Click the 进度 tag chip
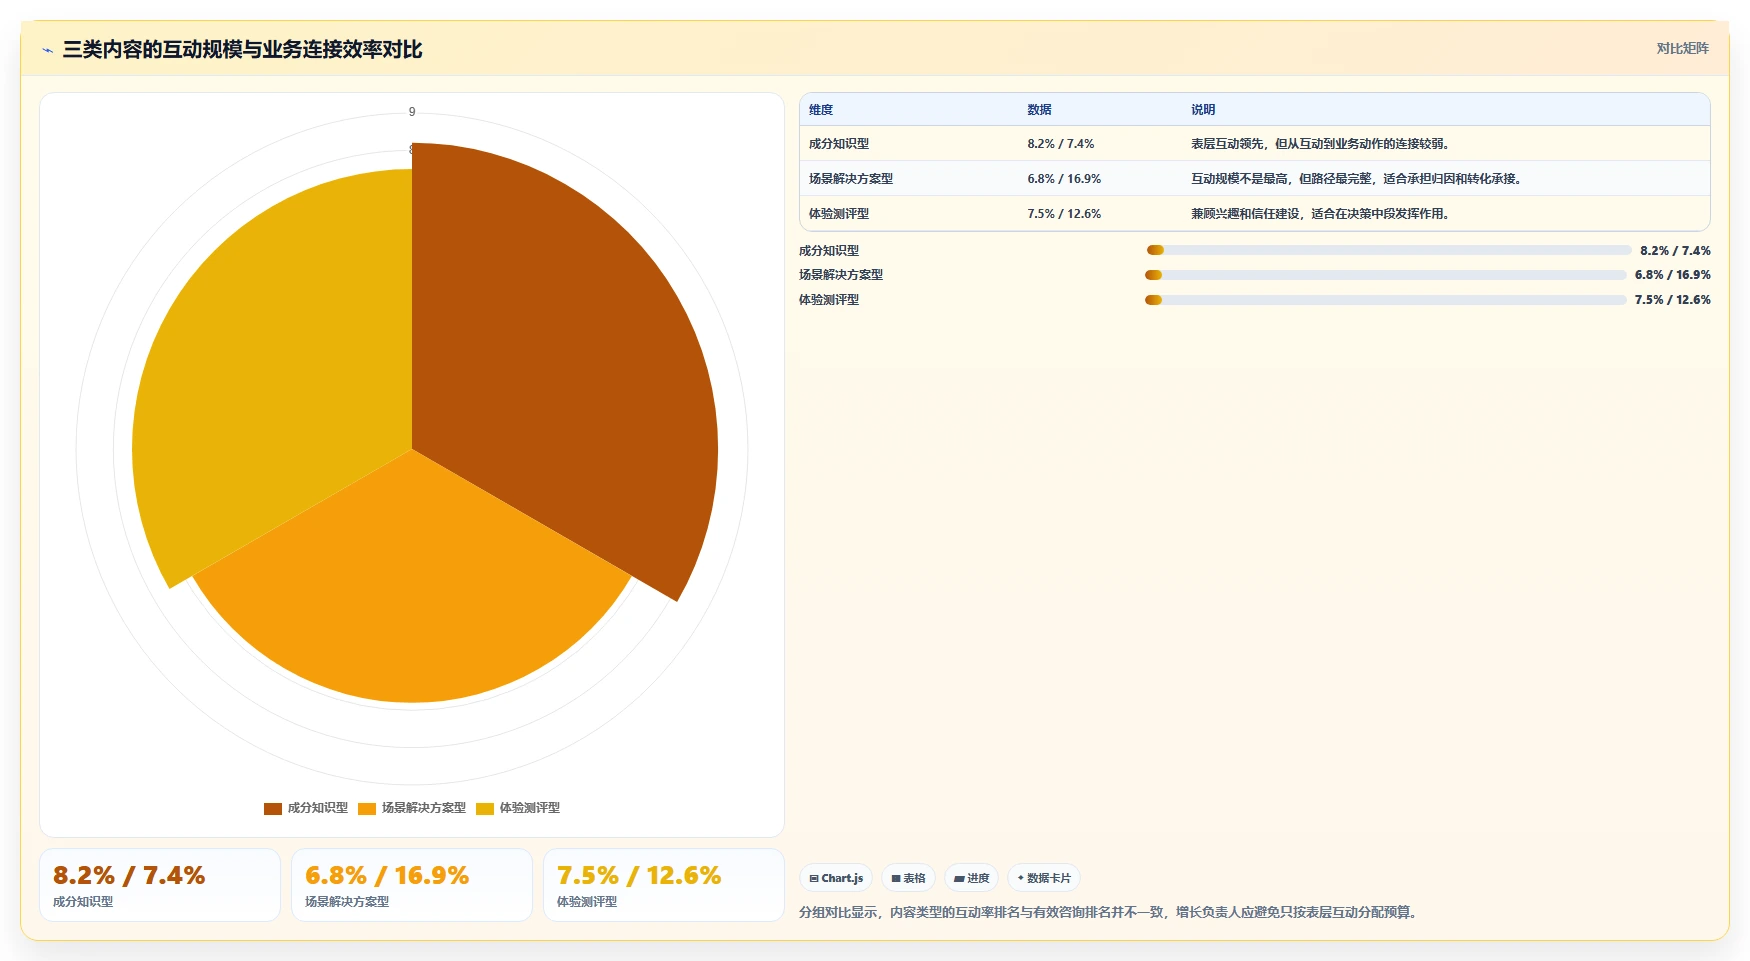The height and width of the screenshot is (961, 1750). [971, 878]
